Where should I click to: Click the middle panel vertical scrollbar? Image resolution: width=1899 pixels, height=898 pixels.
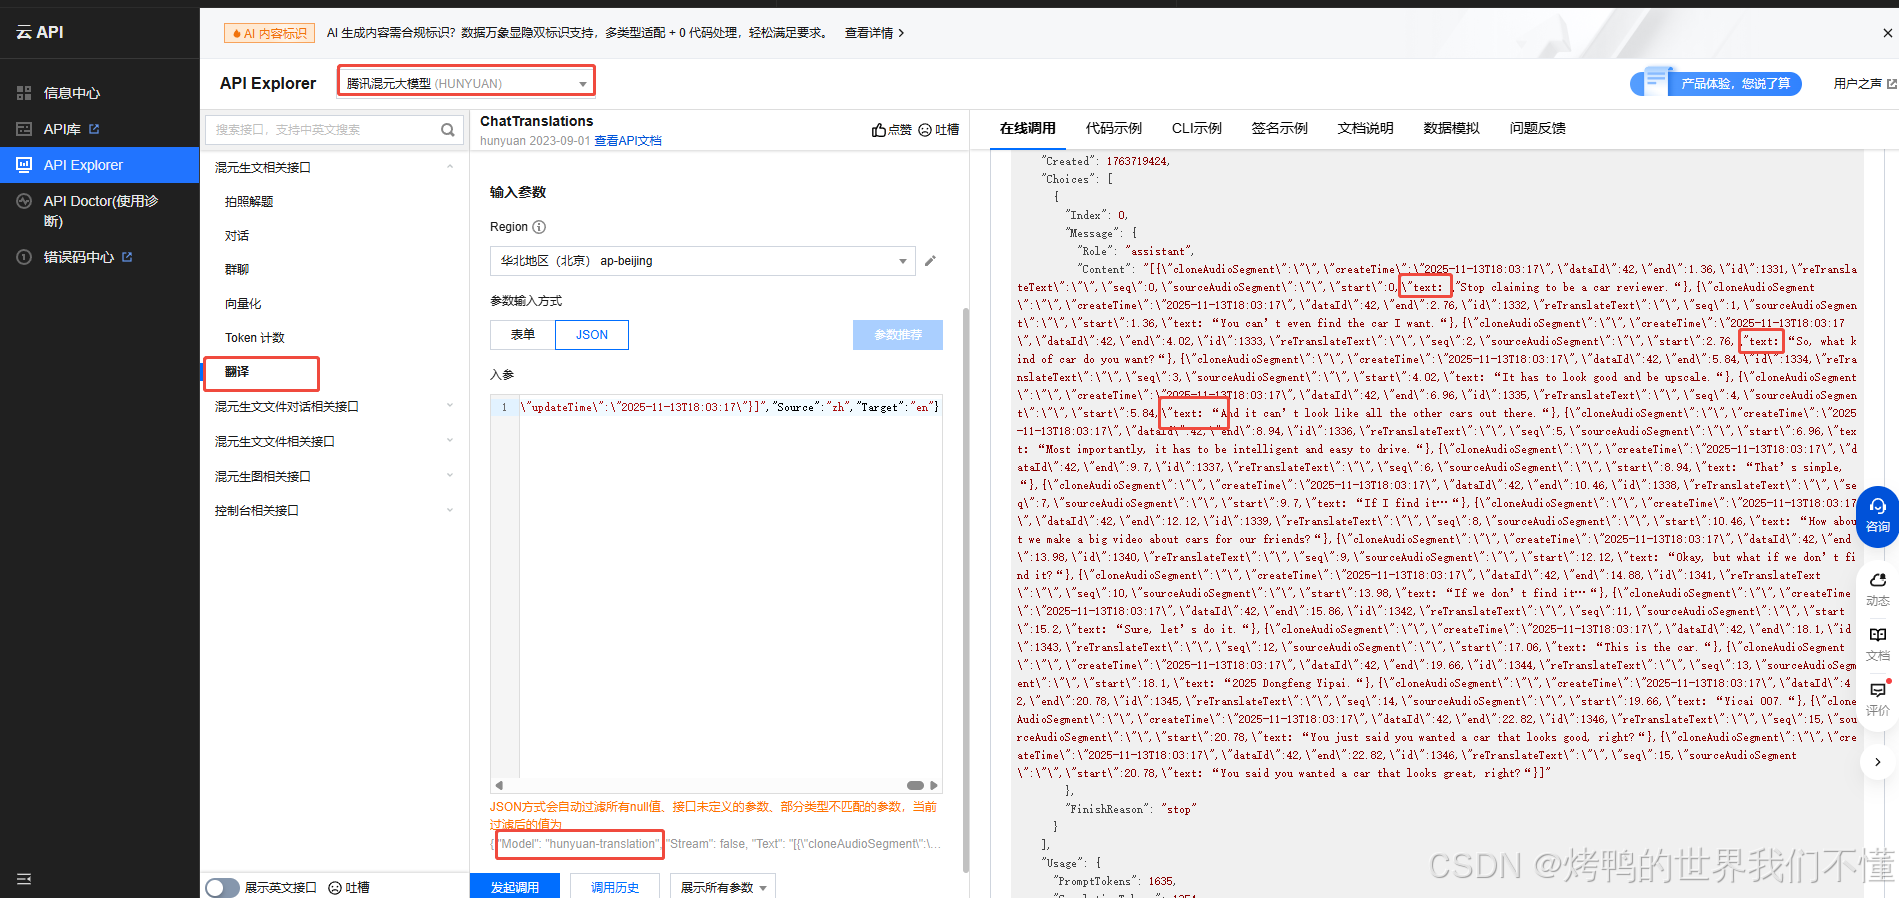[966, 590]
